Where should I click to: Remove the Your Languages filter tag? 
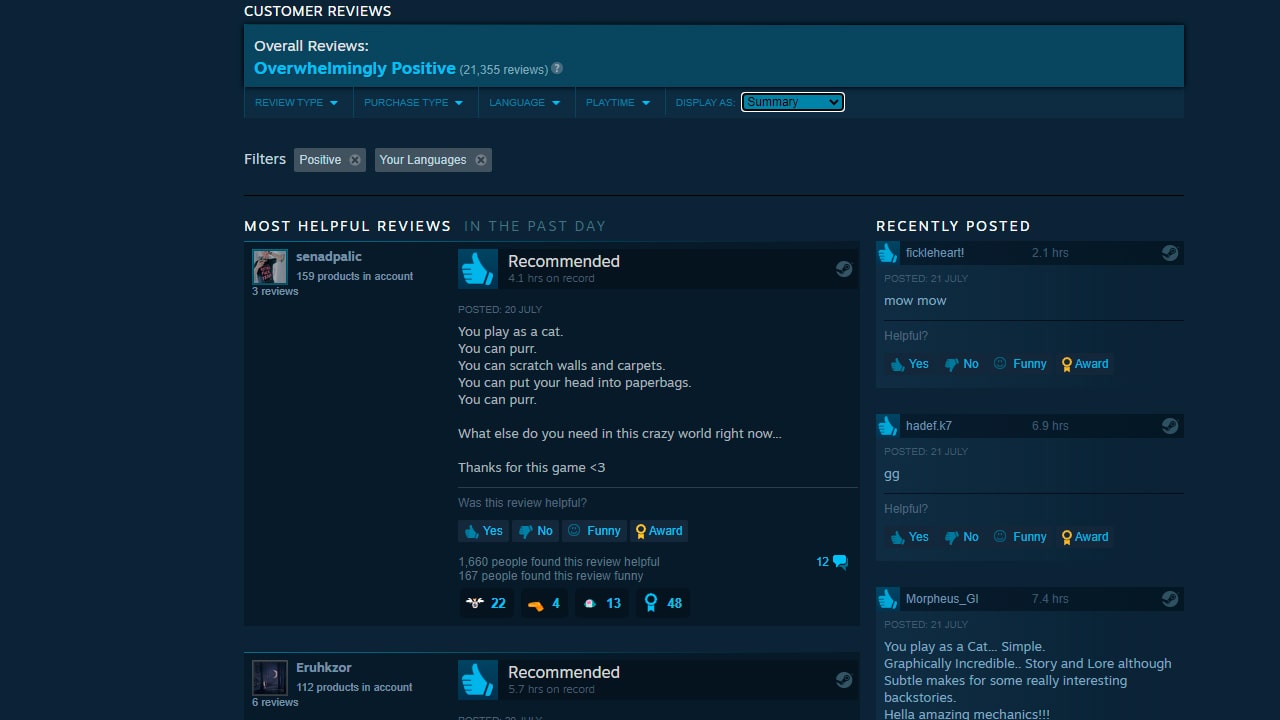481,160
